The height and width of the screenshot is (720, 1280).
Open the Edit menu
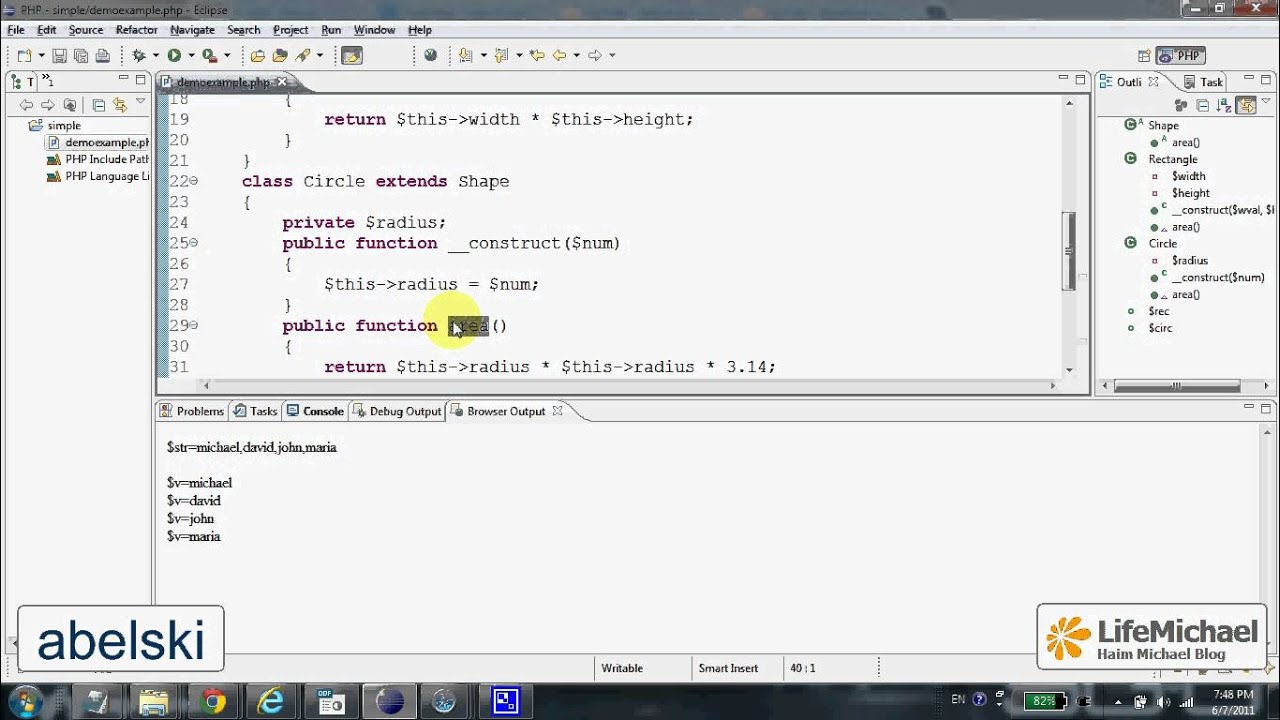point(47,30)
